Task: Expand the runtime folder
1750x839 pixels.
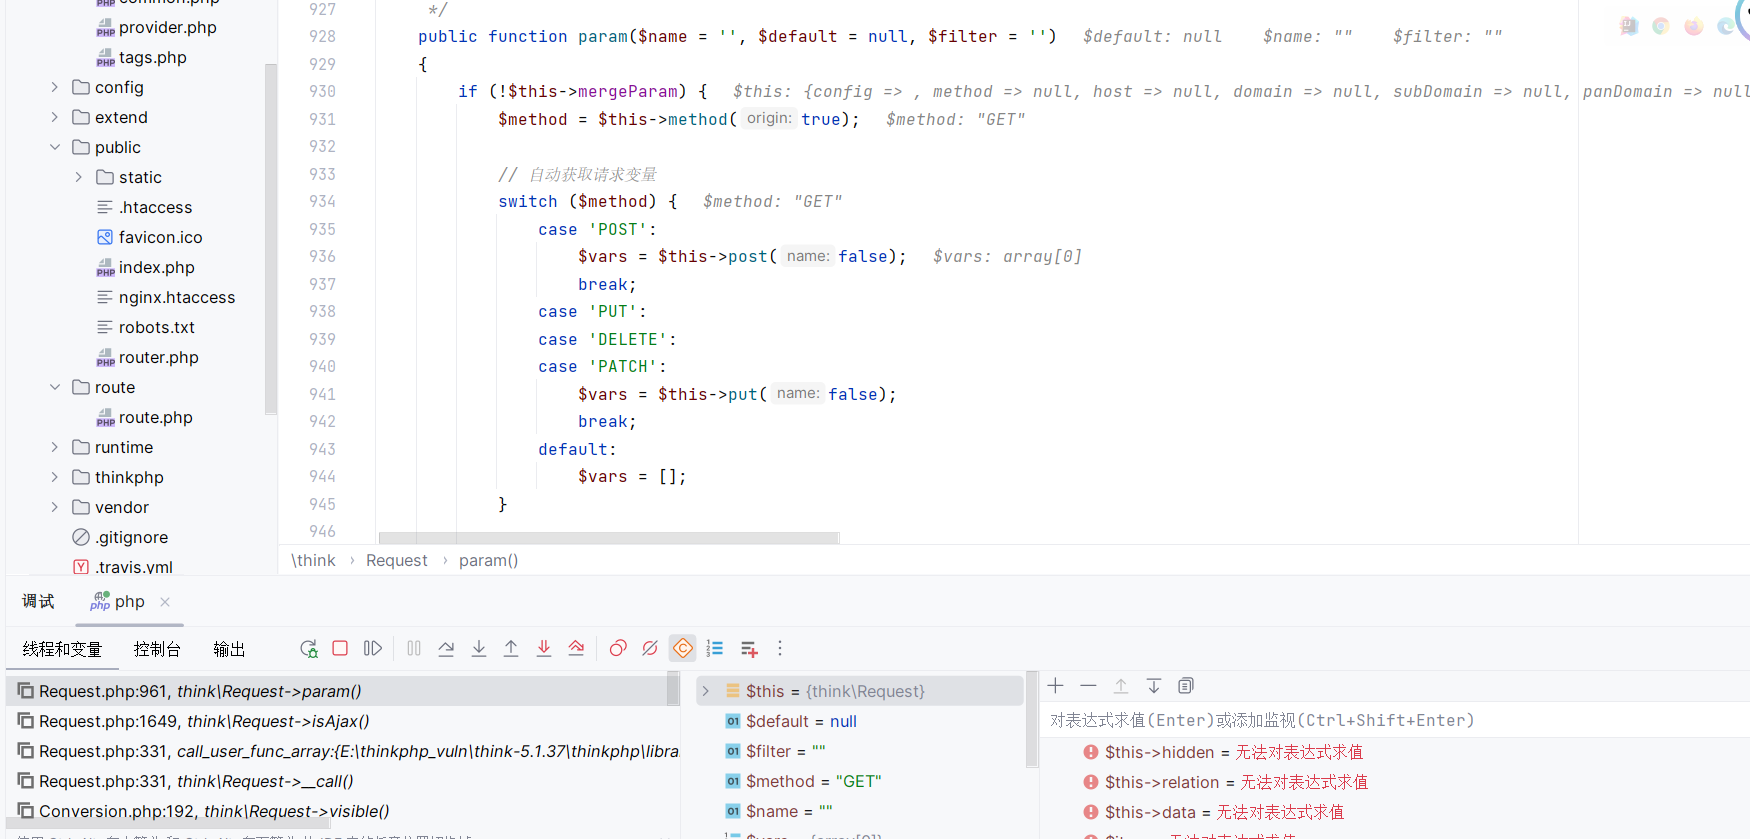Action: click(x=55, y=447)
